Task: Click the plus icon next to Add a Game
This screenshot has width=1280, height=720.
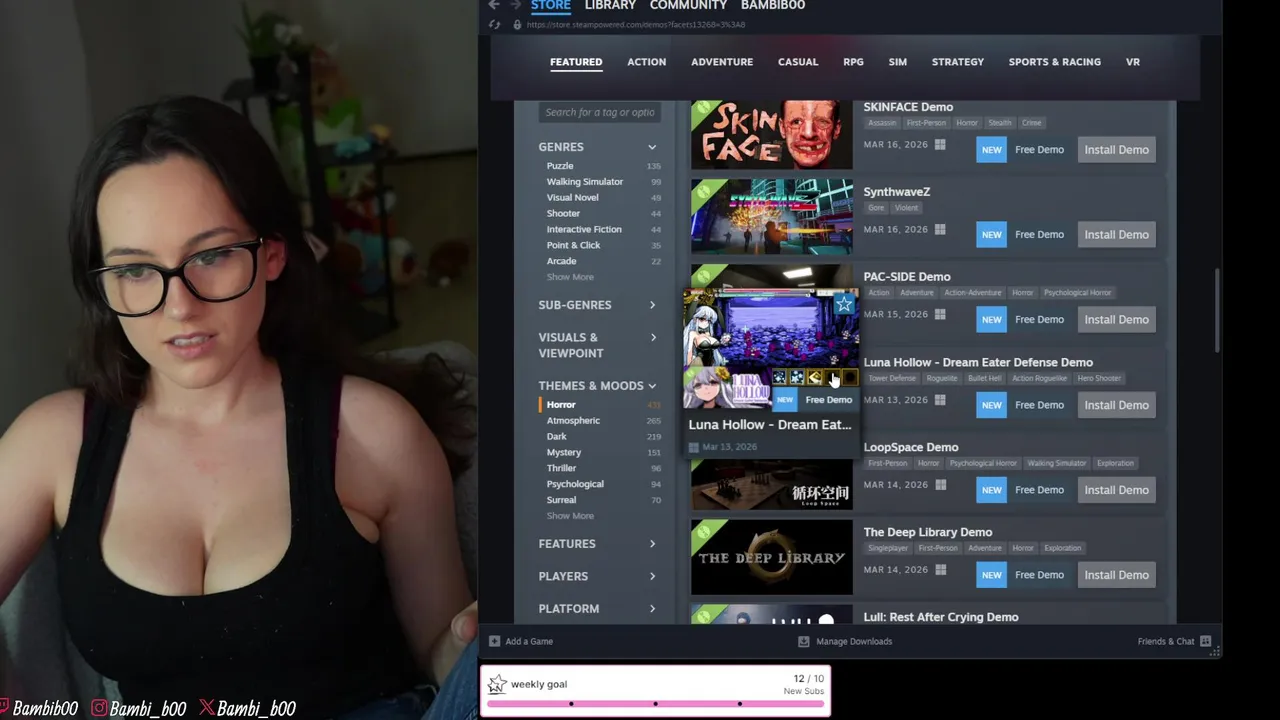Action: pos(494,641)
